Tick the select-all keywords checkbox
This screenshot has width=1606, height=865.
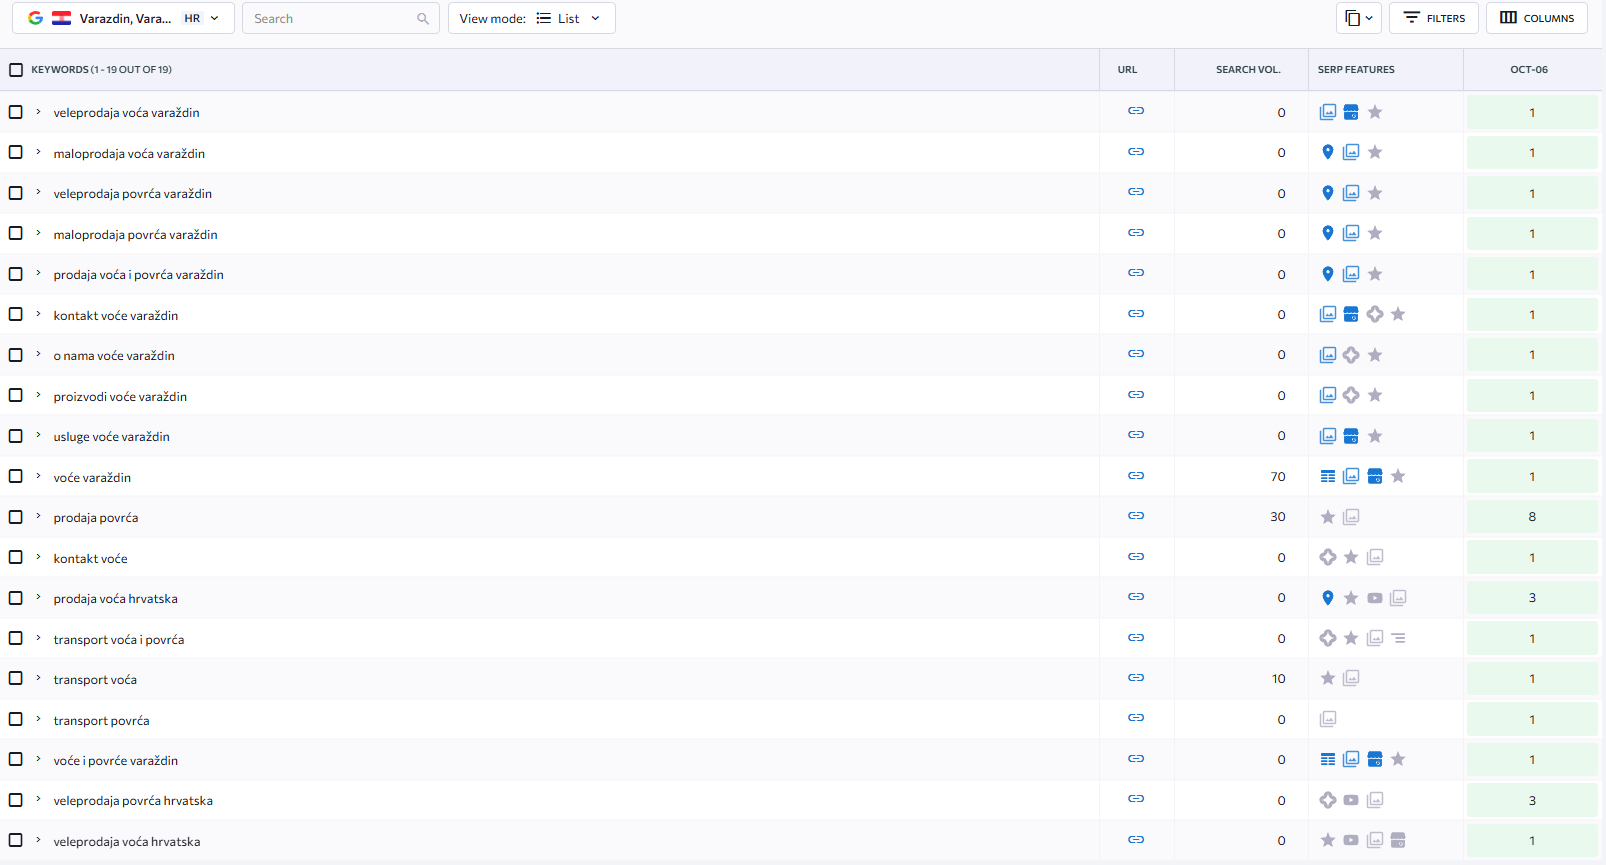click(16, 70)
